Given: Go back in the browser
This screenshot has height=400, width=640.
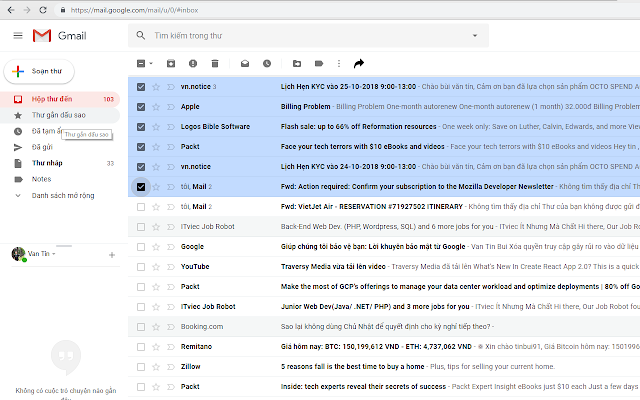Looking at the screenshot, I should (x=11, y=10).
